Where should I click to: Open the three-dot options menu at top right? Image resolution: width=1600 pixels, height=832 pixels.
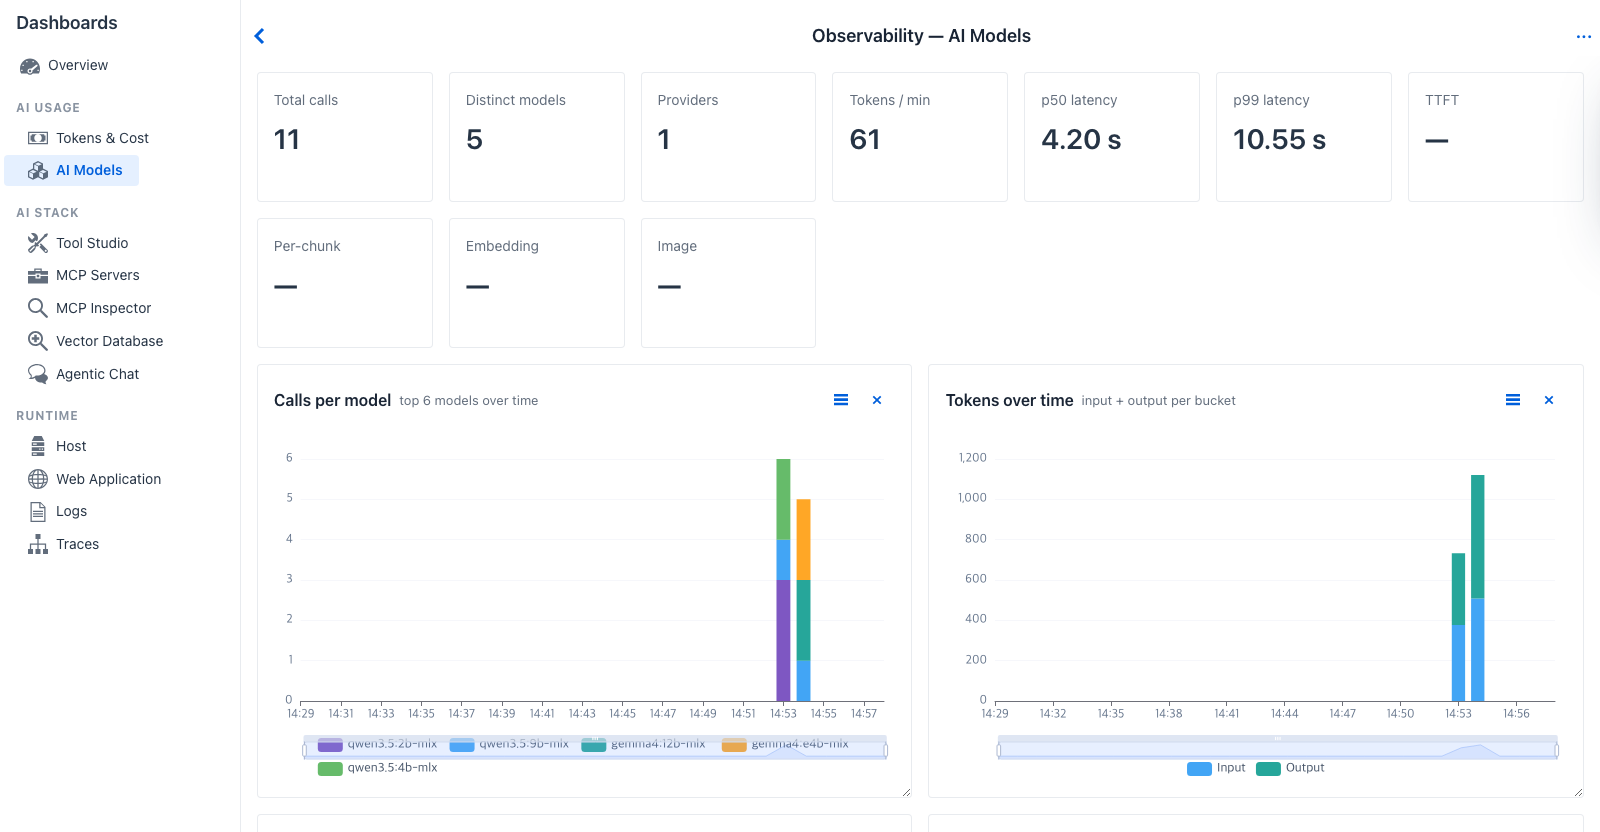(1583, 37)
